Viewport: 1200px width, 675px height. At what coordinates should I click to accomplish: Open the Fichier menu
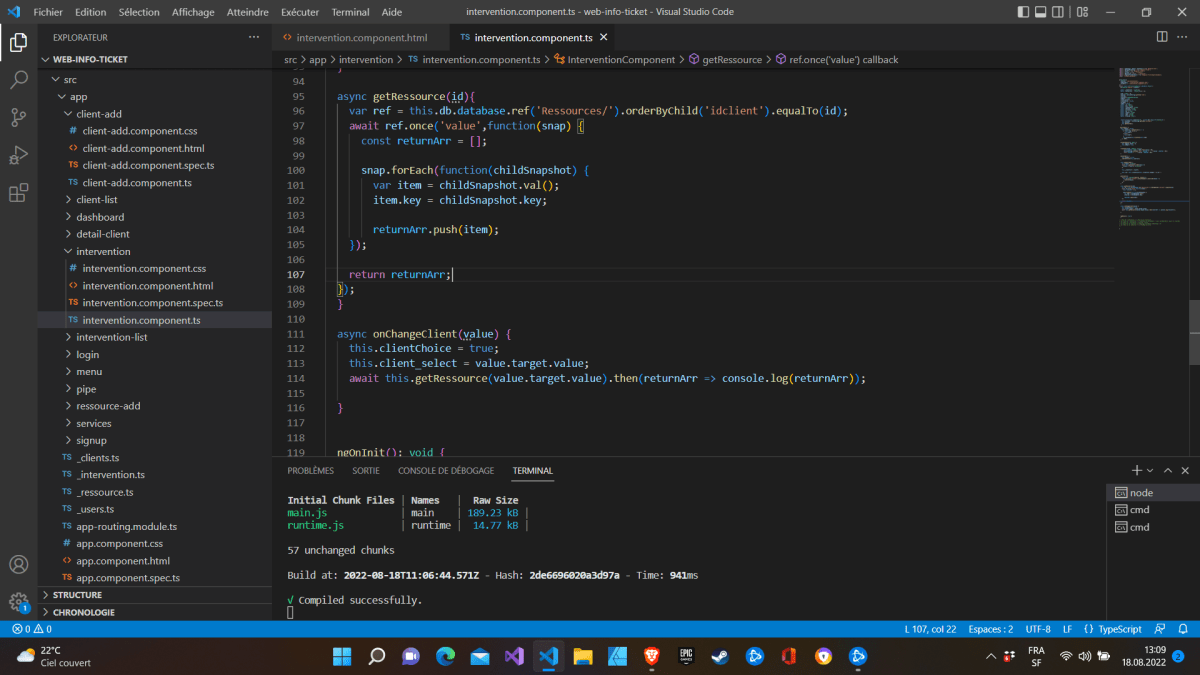[x=48, y=12]
